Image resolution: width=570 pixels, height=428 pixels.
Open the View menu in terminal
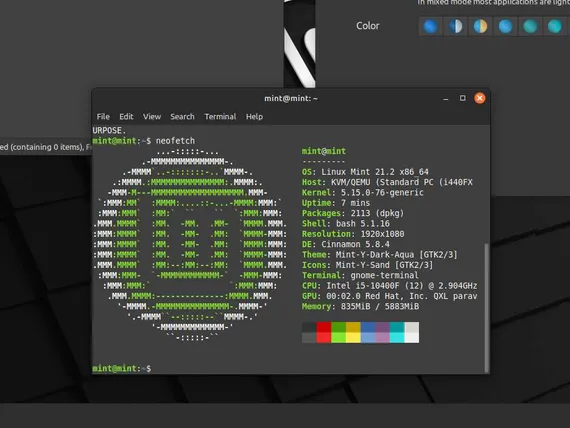pyautogui.click(x=152, y=117)
